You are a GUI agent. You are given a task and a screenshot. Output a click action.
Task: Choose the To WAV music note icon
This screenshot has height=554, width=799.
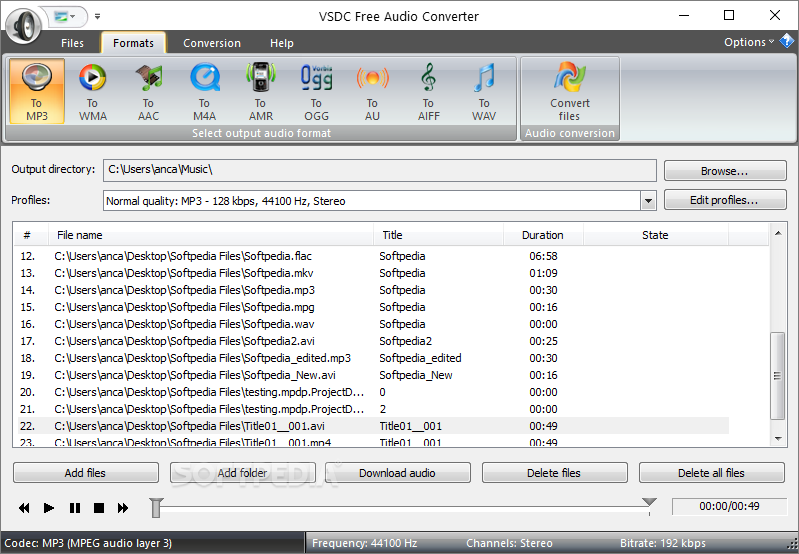pos(484,91)
